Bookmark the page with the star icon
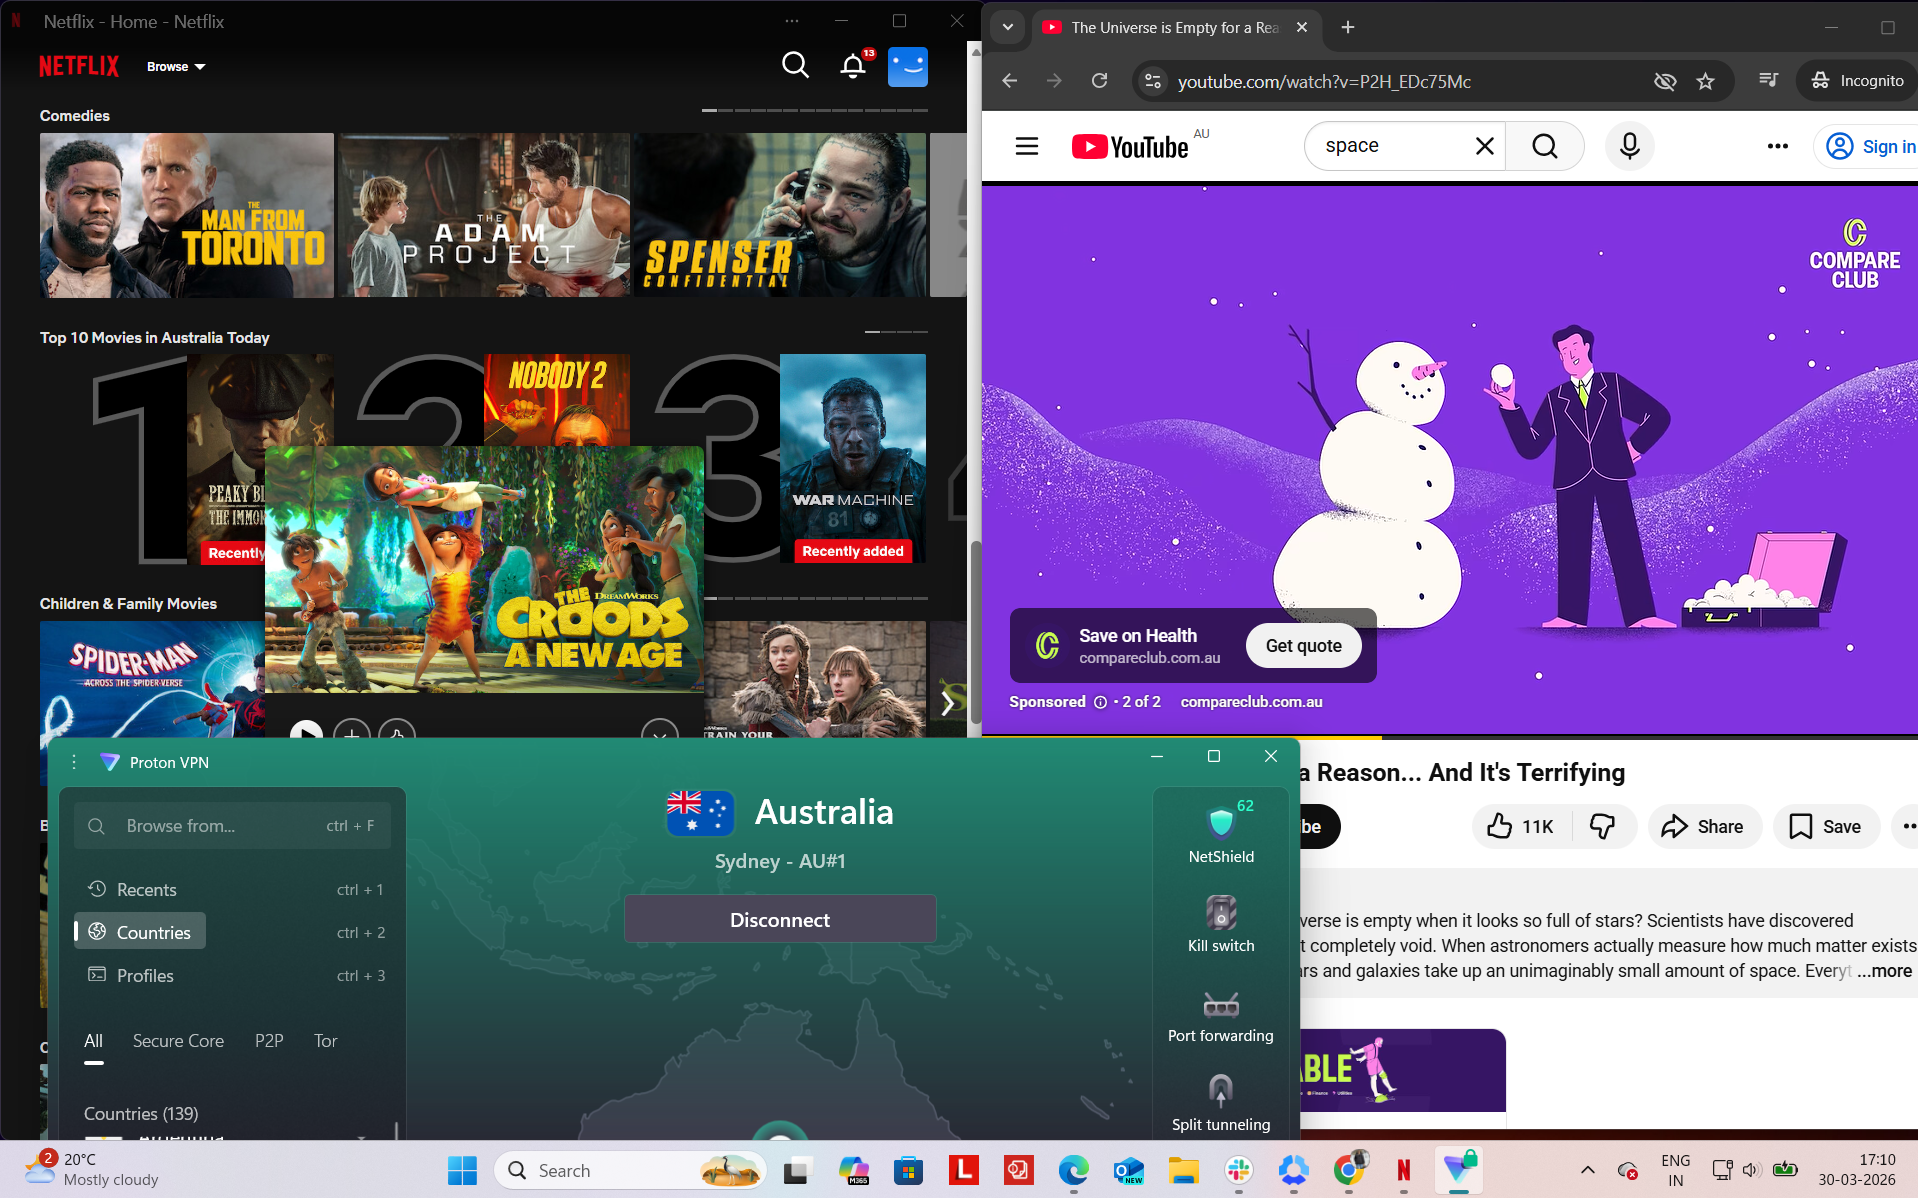 1707,81
